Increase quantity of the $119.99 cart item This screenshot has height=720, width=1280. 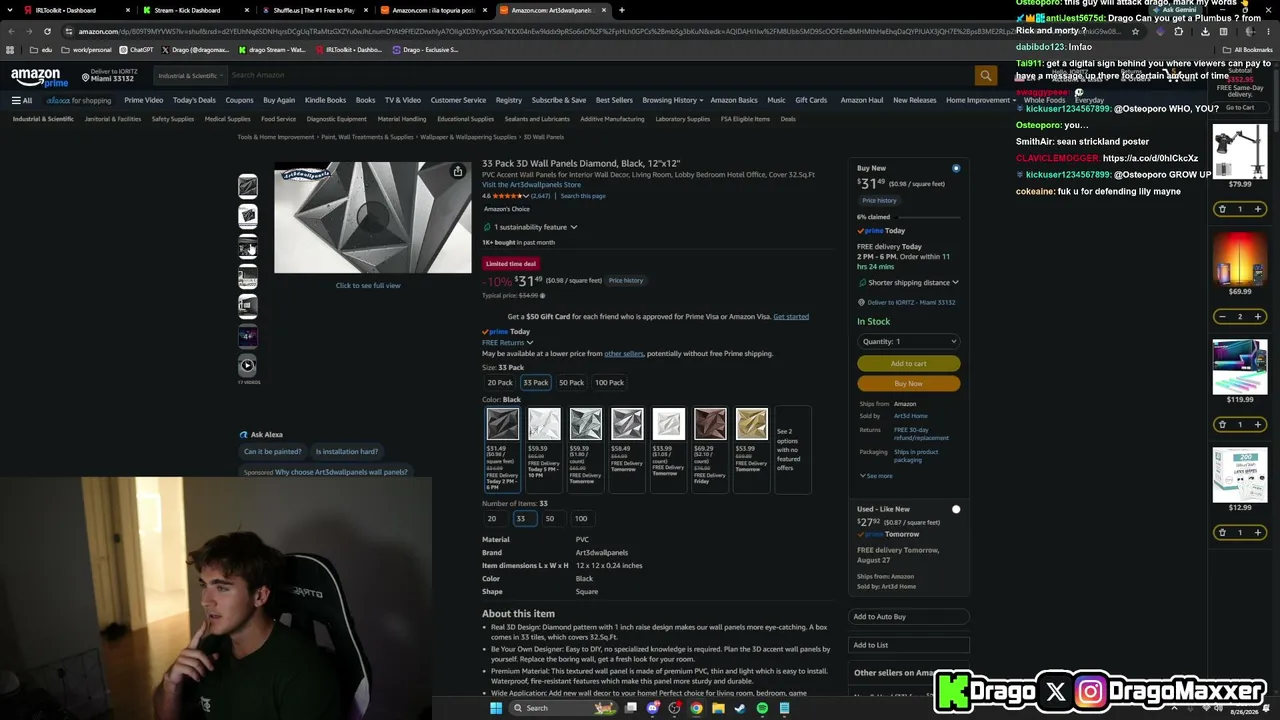(x=1258, y=425)
